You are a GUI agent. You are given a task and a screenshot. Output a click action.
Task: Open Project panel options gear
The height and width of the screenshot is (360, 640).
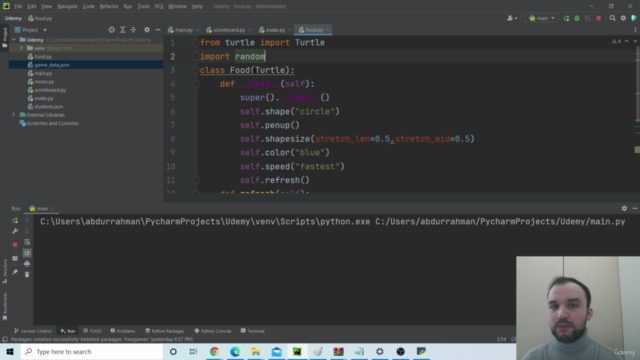147,30
